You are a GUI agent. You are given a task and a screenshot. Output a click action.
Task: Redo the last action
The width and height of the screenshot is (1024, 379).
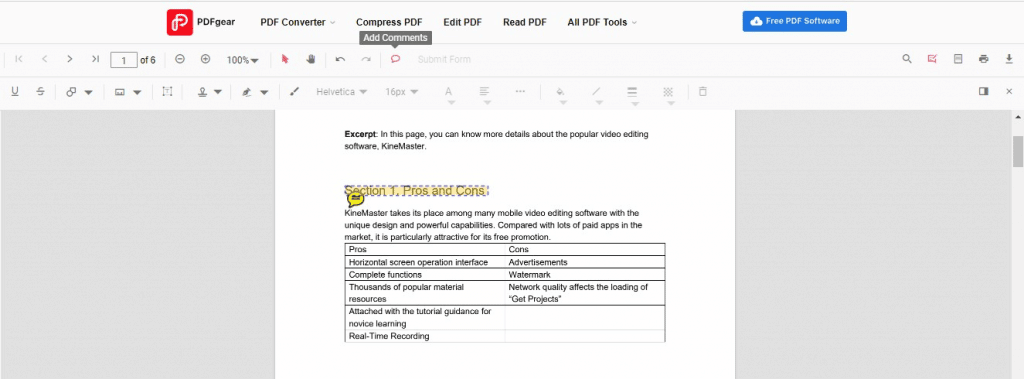[366, 59]
